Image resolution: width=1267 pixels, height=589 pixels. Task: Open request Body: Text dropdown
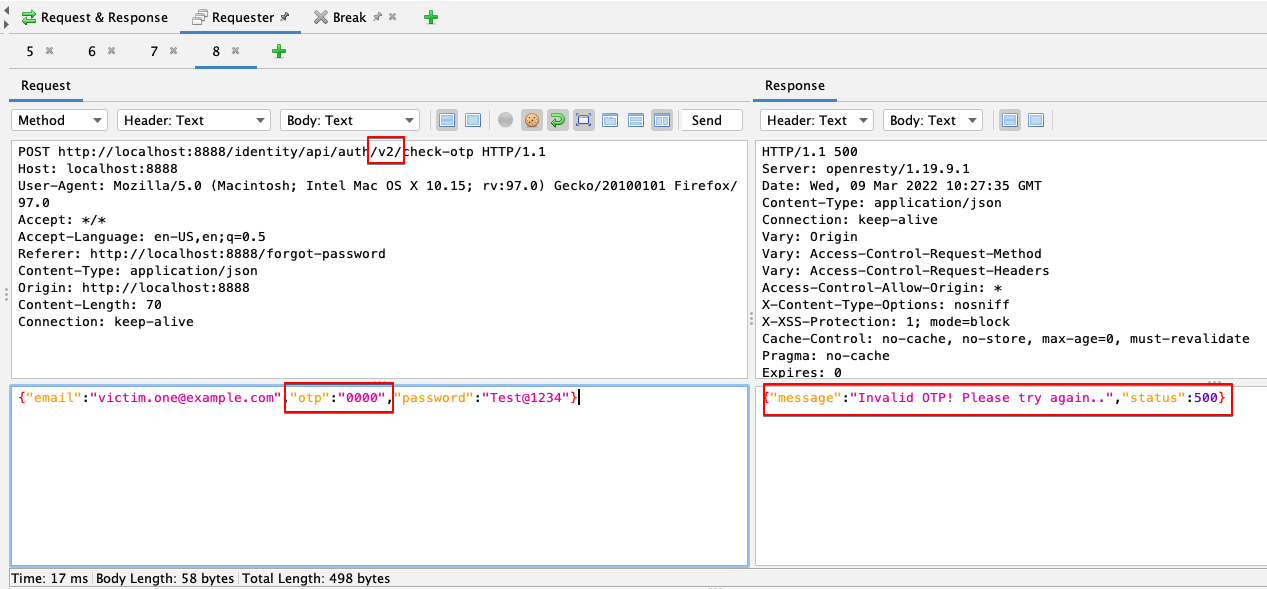(350, 120)
